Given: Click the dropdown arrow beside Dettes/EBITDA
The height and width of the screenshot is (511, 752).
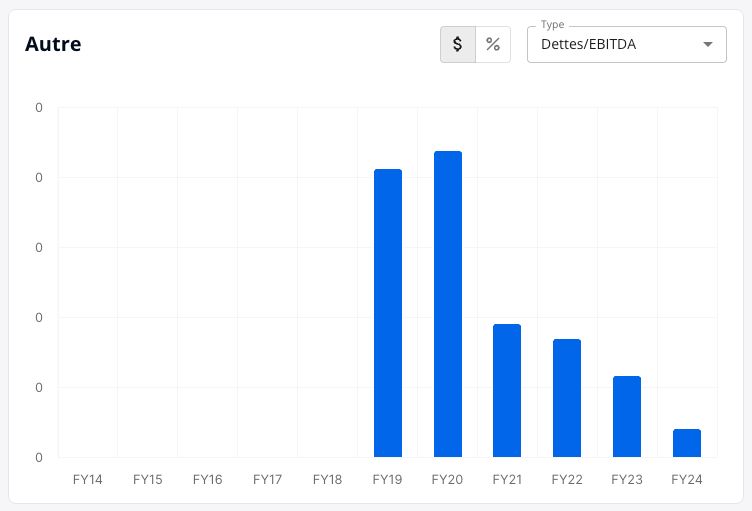Looking at the screenshot, I should (x=707, y=44).
